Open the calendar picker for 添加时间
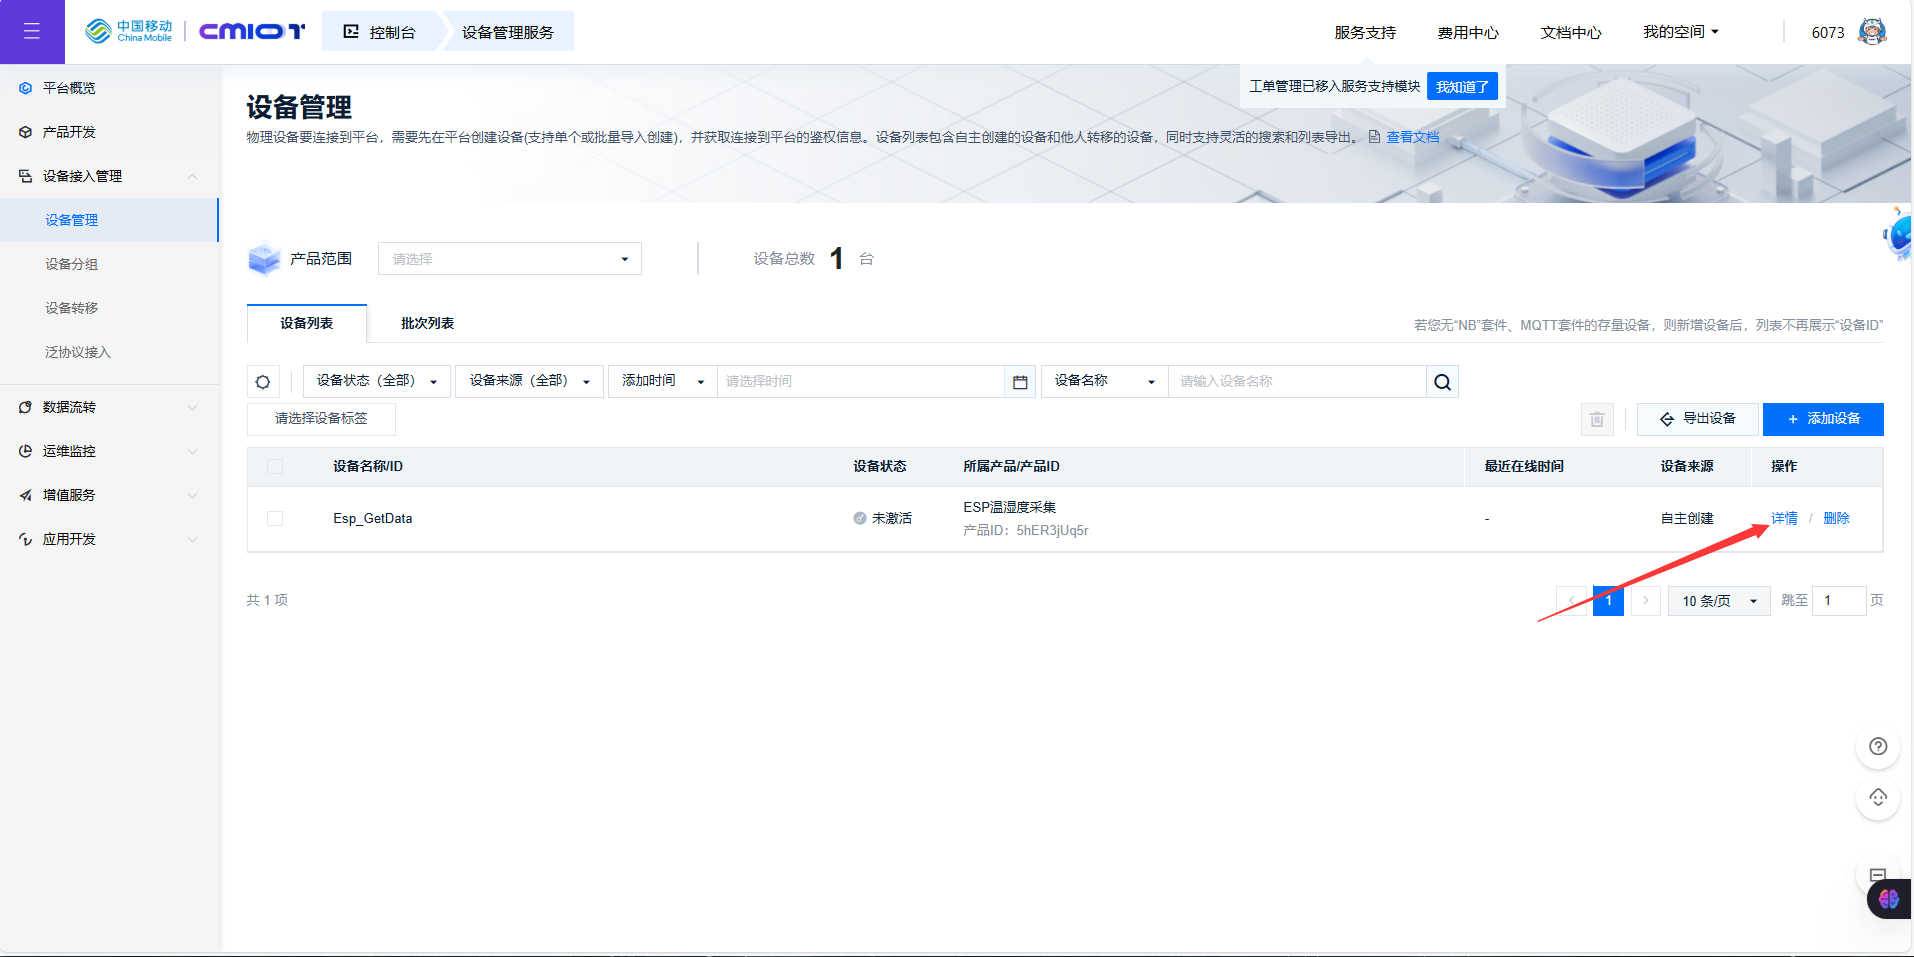The width and height of the screenshot is (1914, 957). pyautogui.click(x=1019, y=381)
